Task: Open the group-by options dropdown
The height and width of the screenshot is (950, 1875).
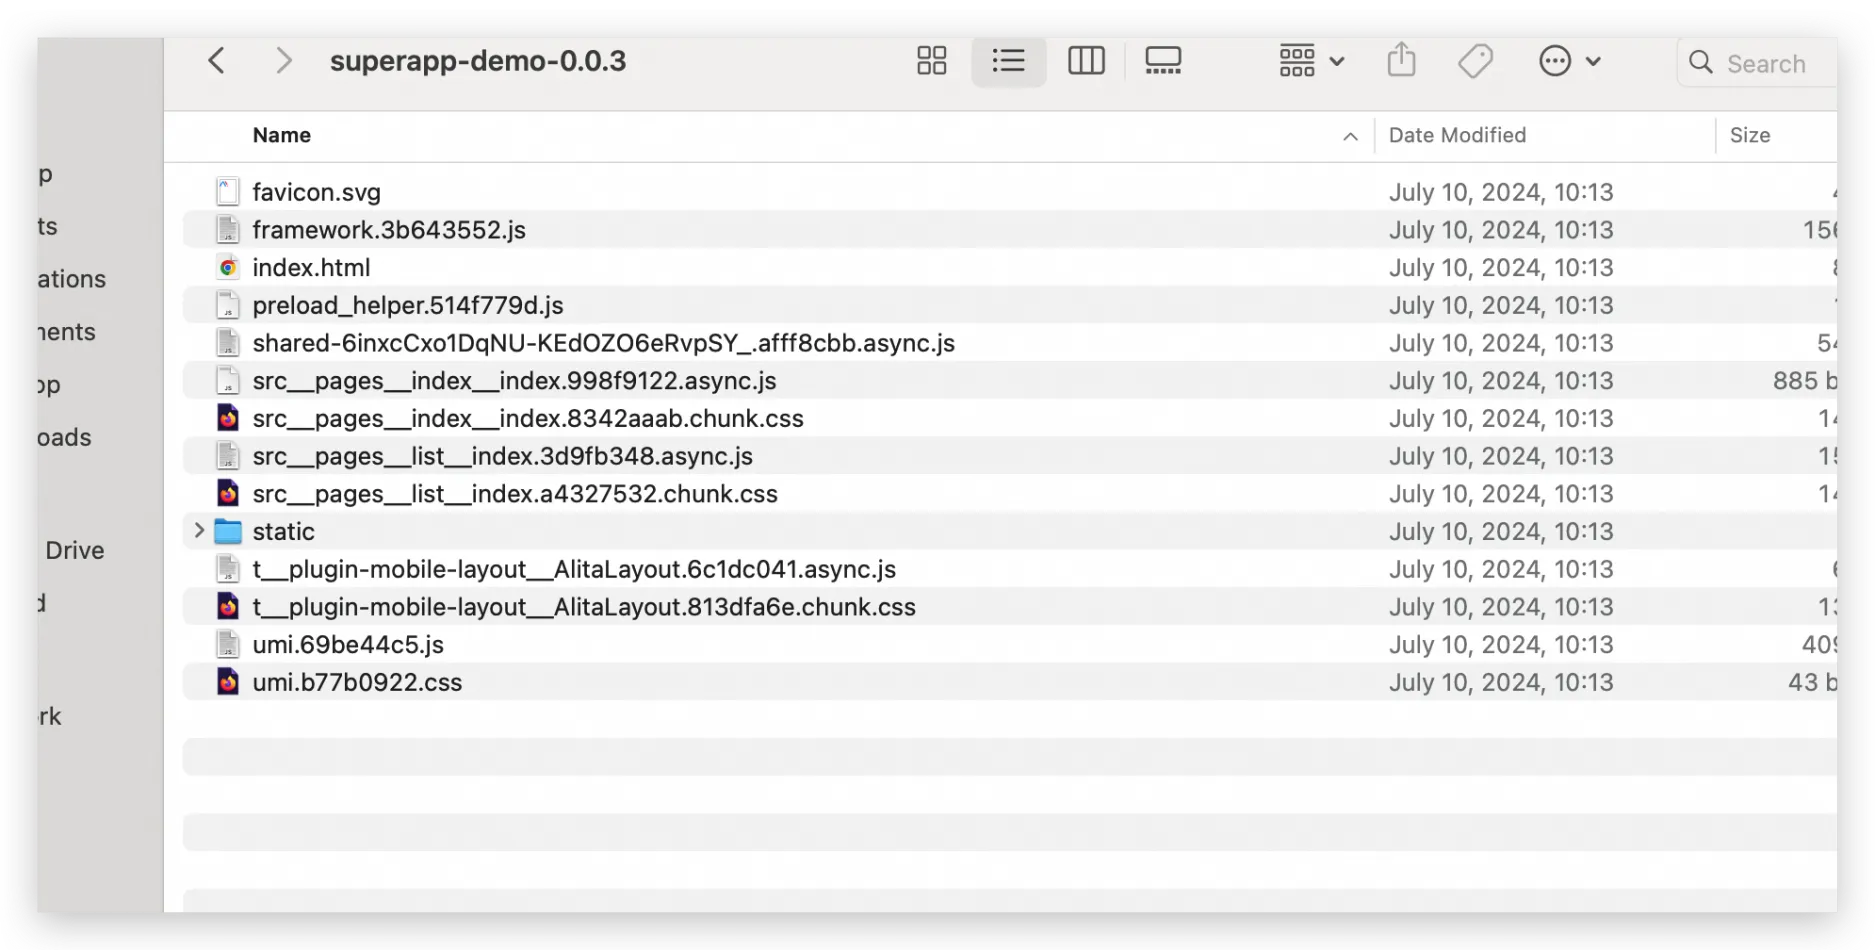Action: [1311, 61]
